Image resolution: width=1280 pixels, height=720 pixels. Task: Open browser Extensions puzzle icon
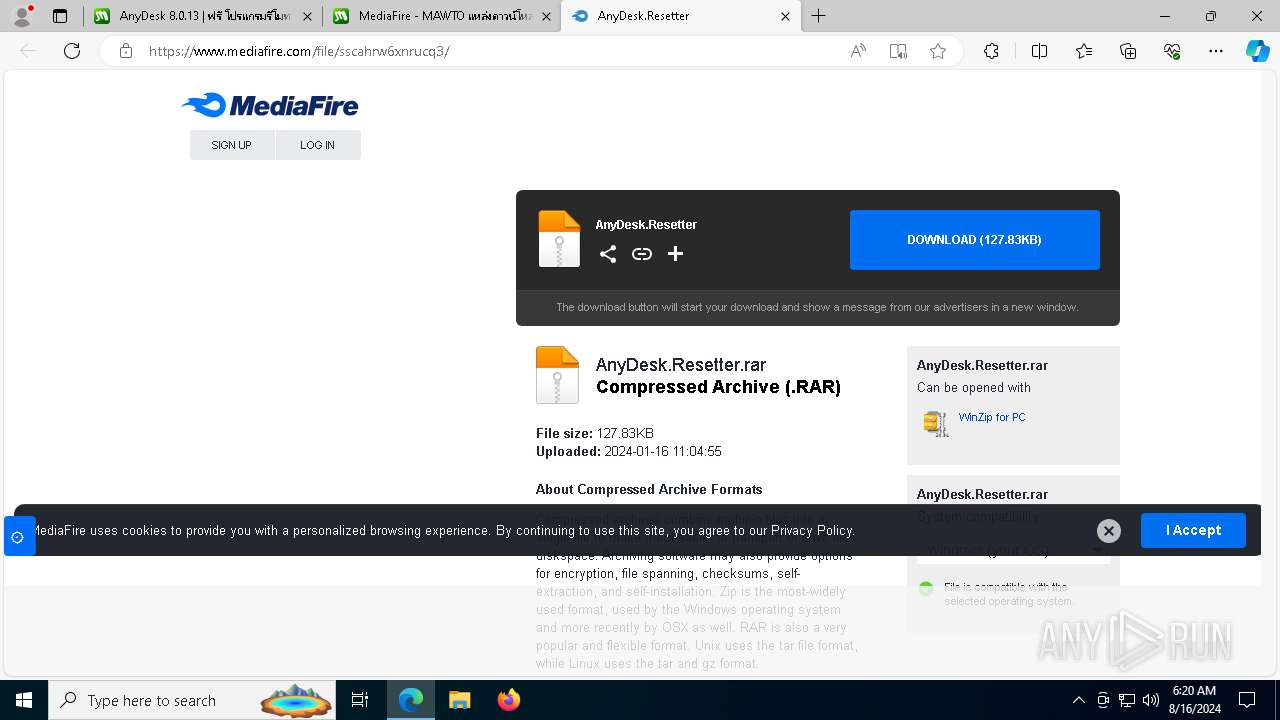991,51
